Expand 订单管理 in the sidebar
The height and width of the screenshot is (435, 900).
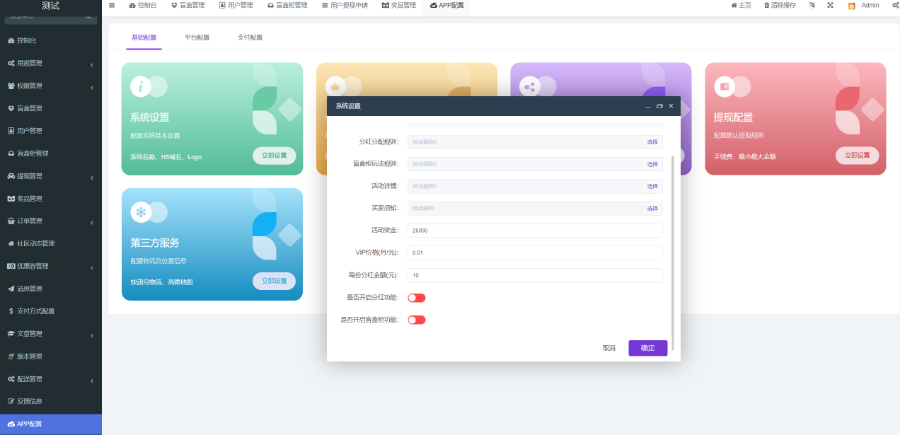[x=50, y=220]
